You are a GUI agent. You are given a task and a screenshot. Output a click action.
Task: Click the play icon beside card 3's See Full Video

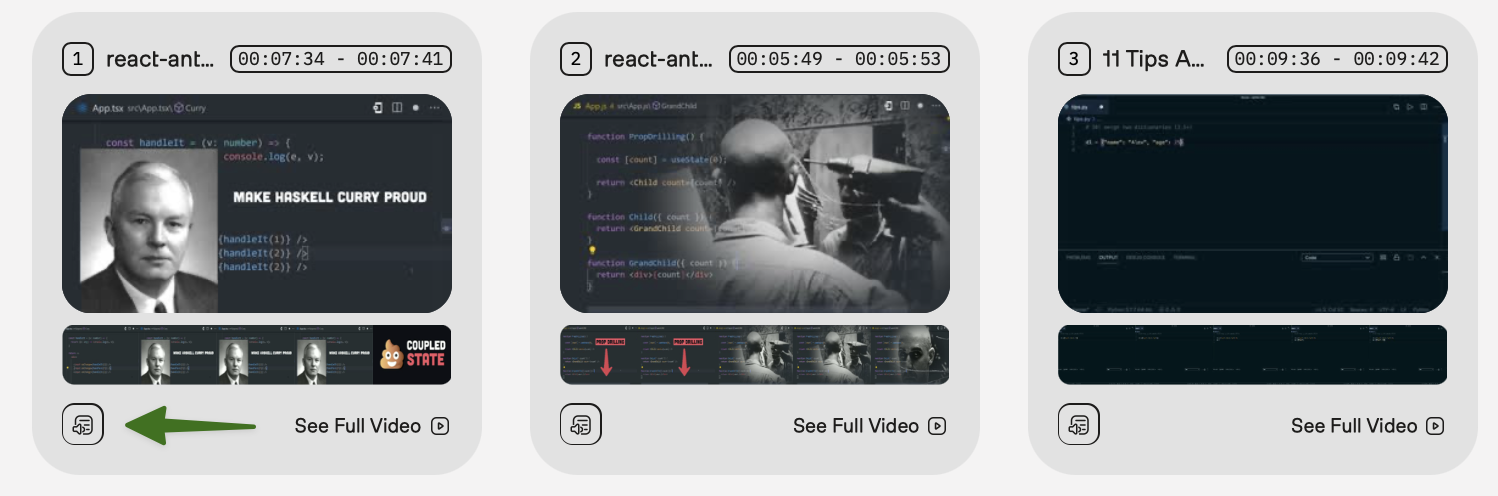pos(1436,426)
